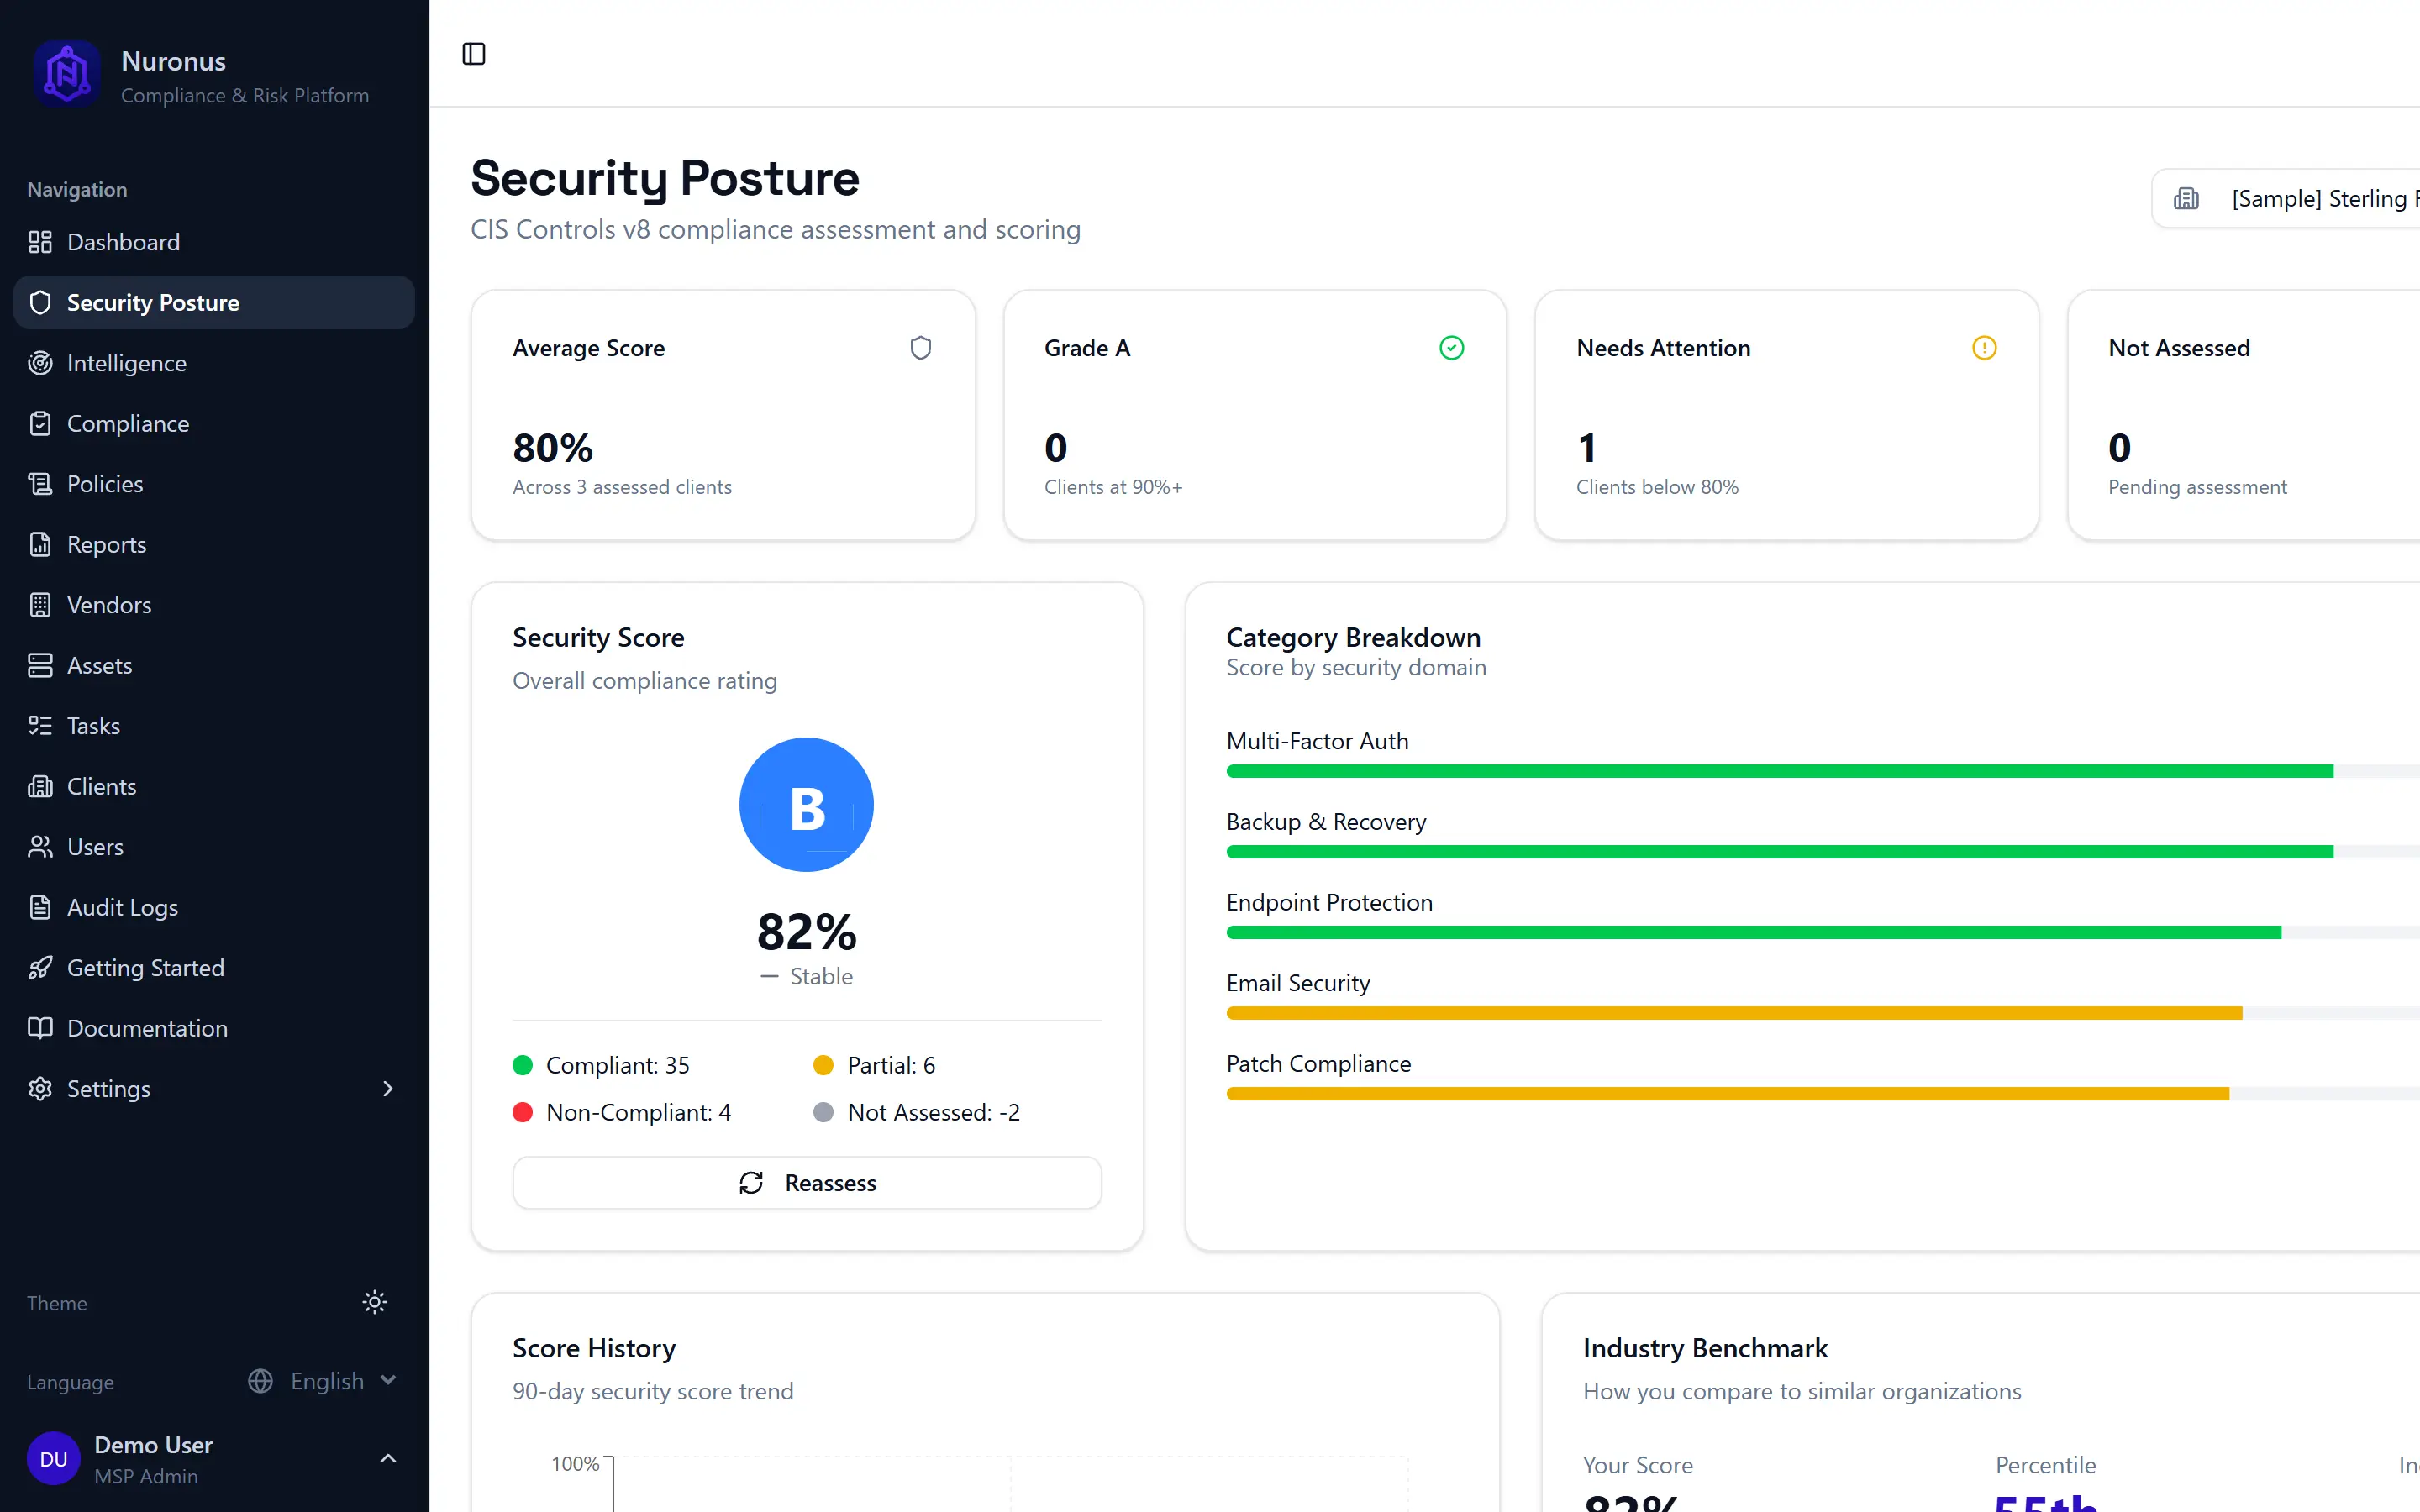The width and height of the screenshot is (2420, 1512).
Task: Open the Assets page
Action: (214, 665)
